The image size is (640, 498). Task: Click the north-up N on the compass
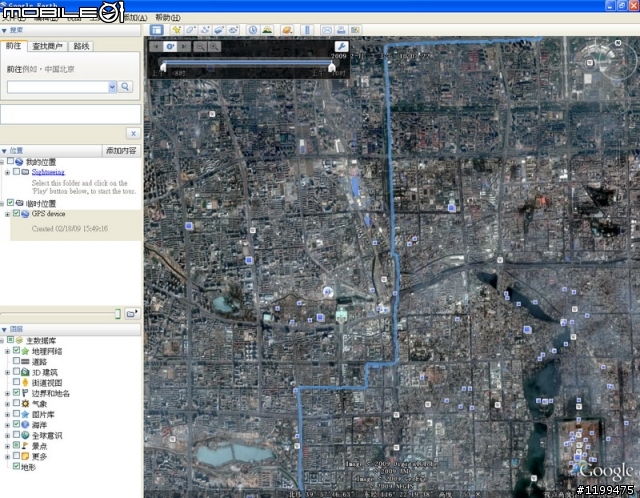click(618, 42)
